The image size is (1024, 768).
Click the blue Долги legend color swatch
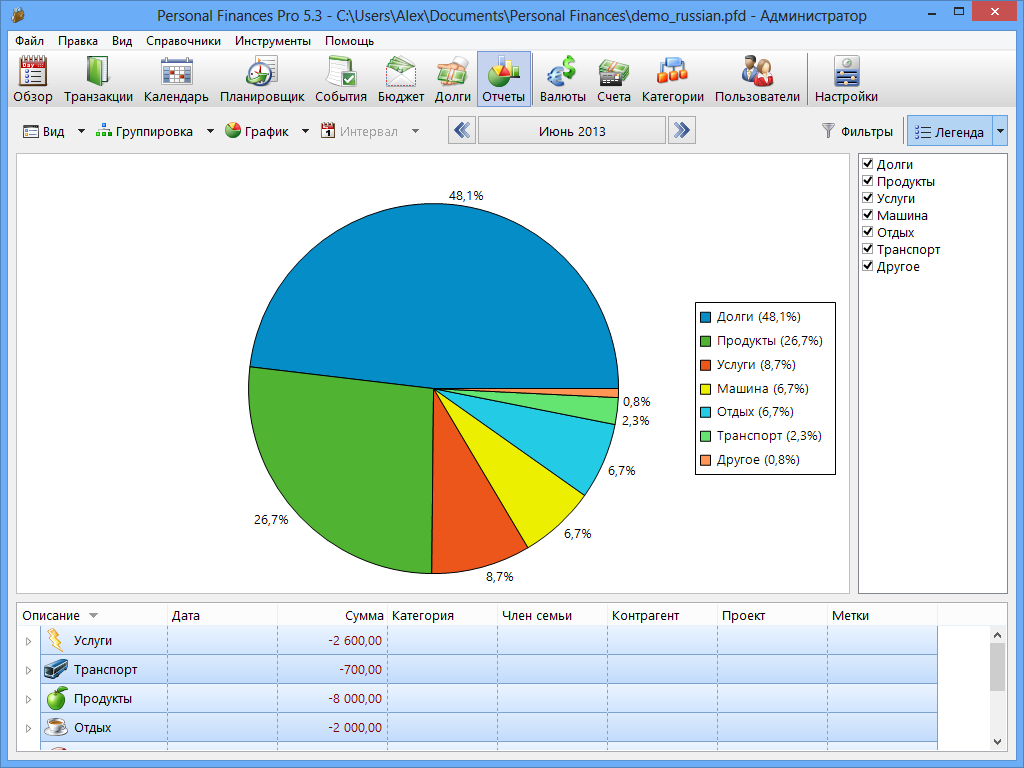coord(706,317)
